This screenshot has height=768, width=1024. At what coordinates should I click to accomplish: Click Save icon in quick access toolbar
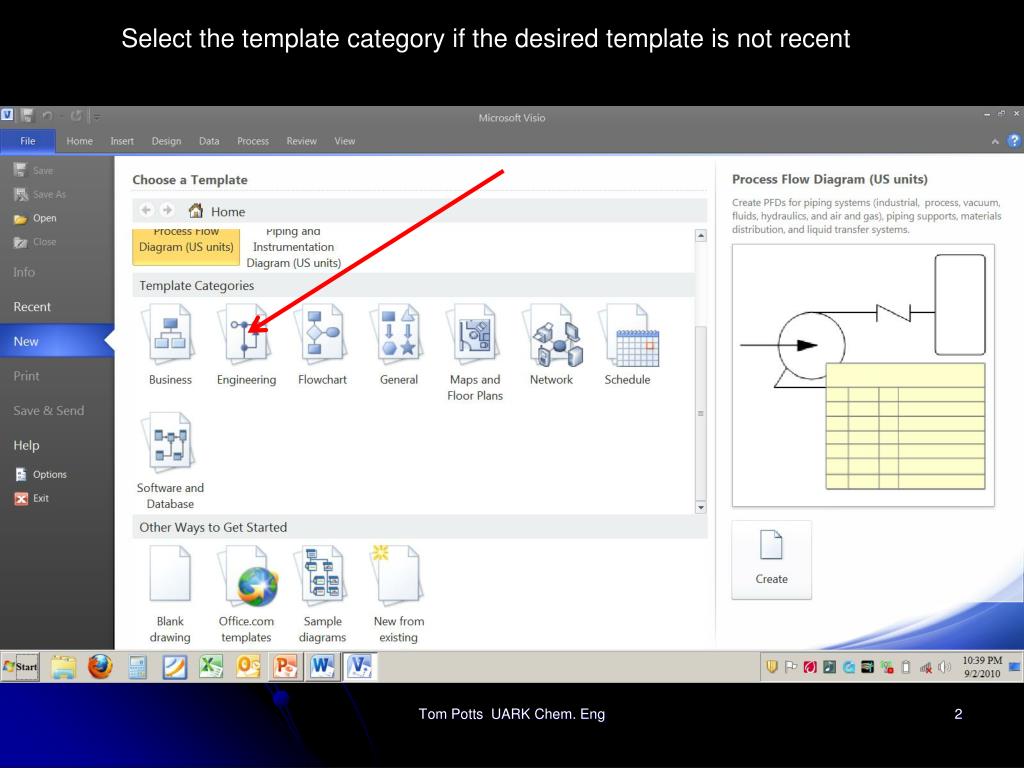click(x=27, y=116)
